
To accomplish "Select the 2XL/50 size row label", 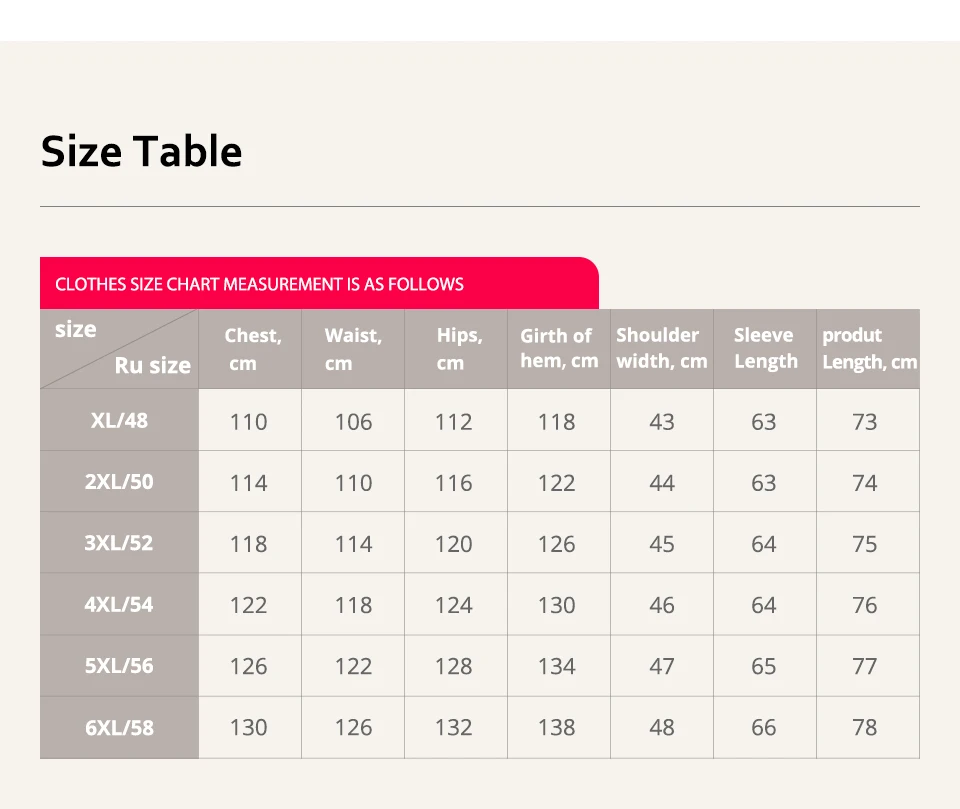I will pyautogui.click(x=119, y=481).
